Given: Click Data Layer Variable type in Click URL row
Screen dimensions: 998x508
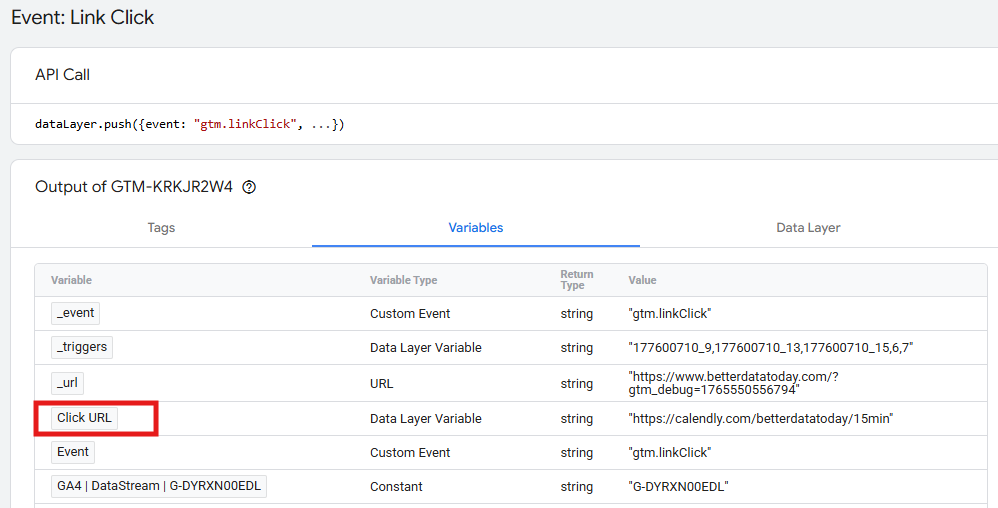Looking at the screenshot, I should 426,419.
